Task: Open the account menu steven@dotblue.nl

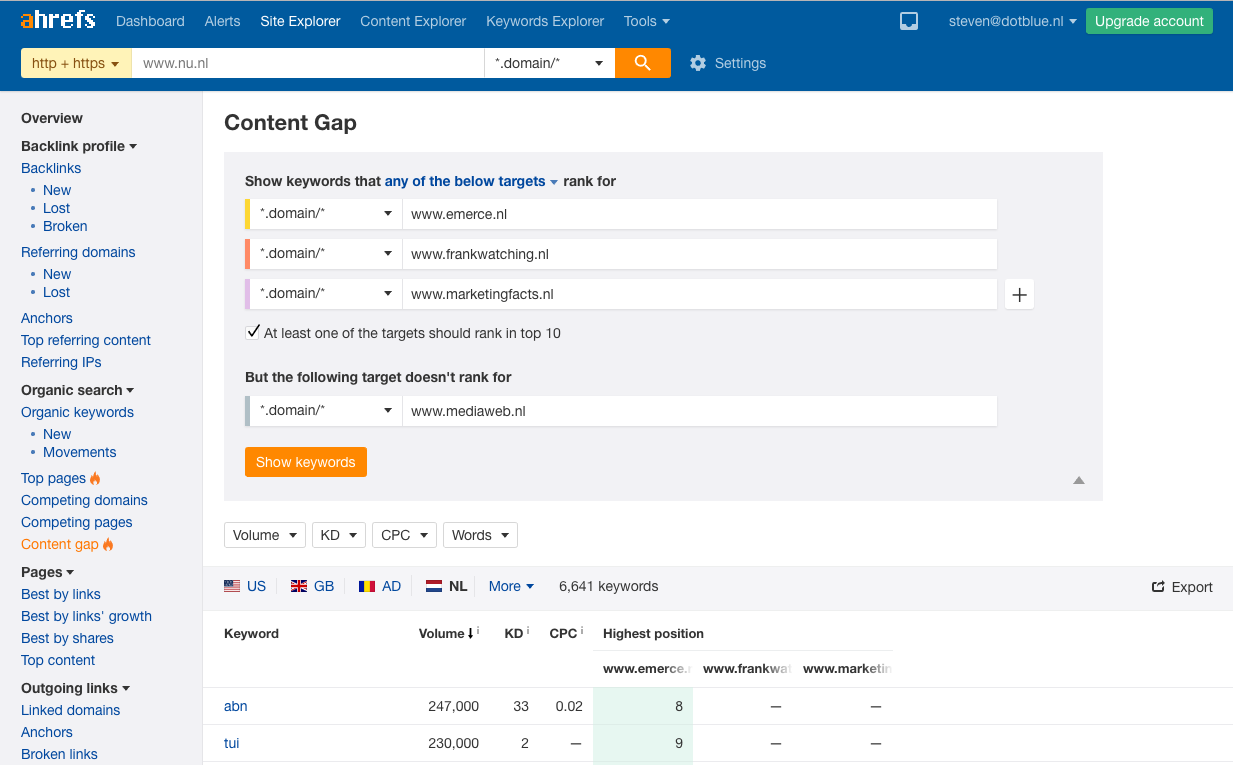Action: click(1012, 21)
